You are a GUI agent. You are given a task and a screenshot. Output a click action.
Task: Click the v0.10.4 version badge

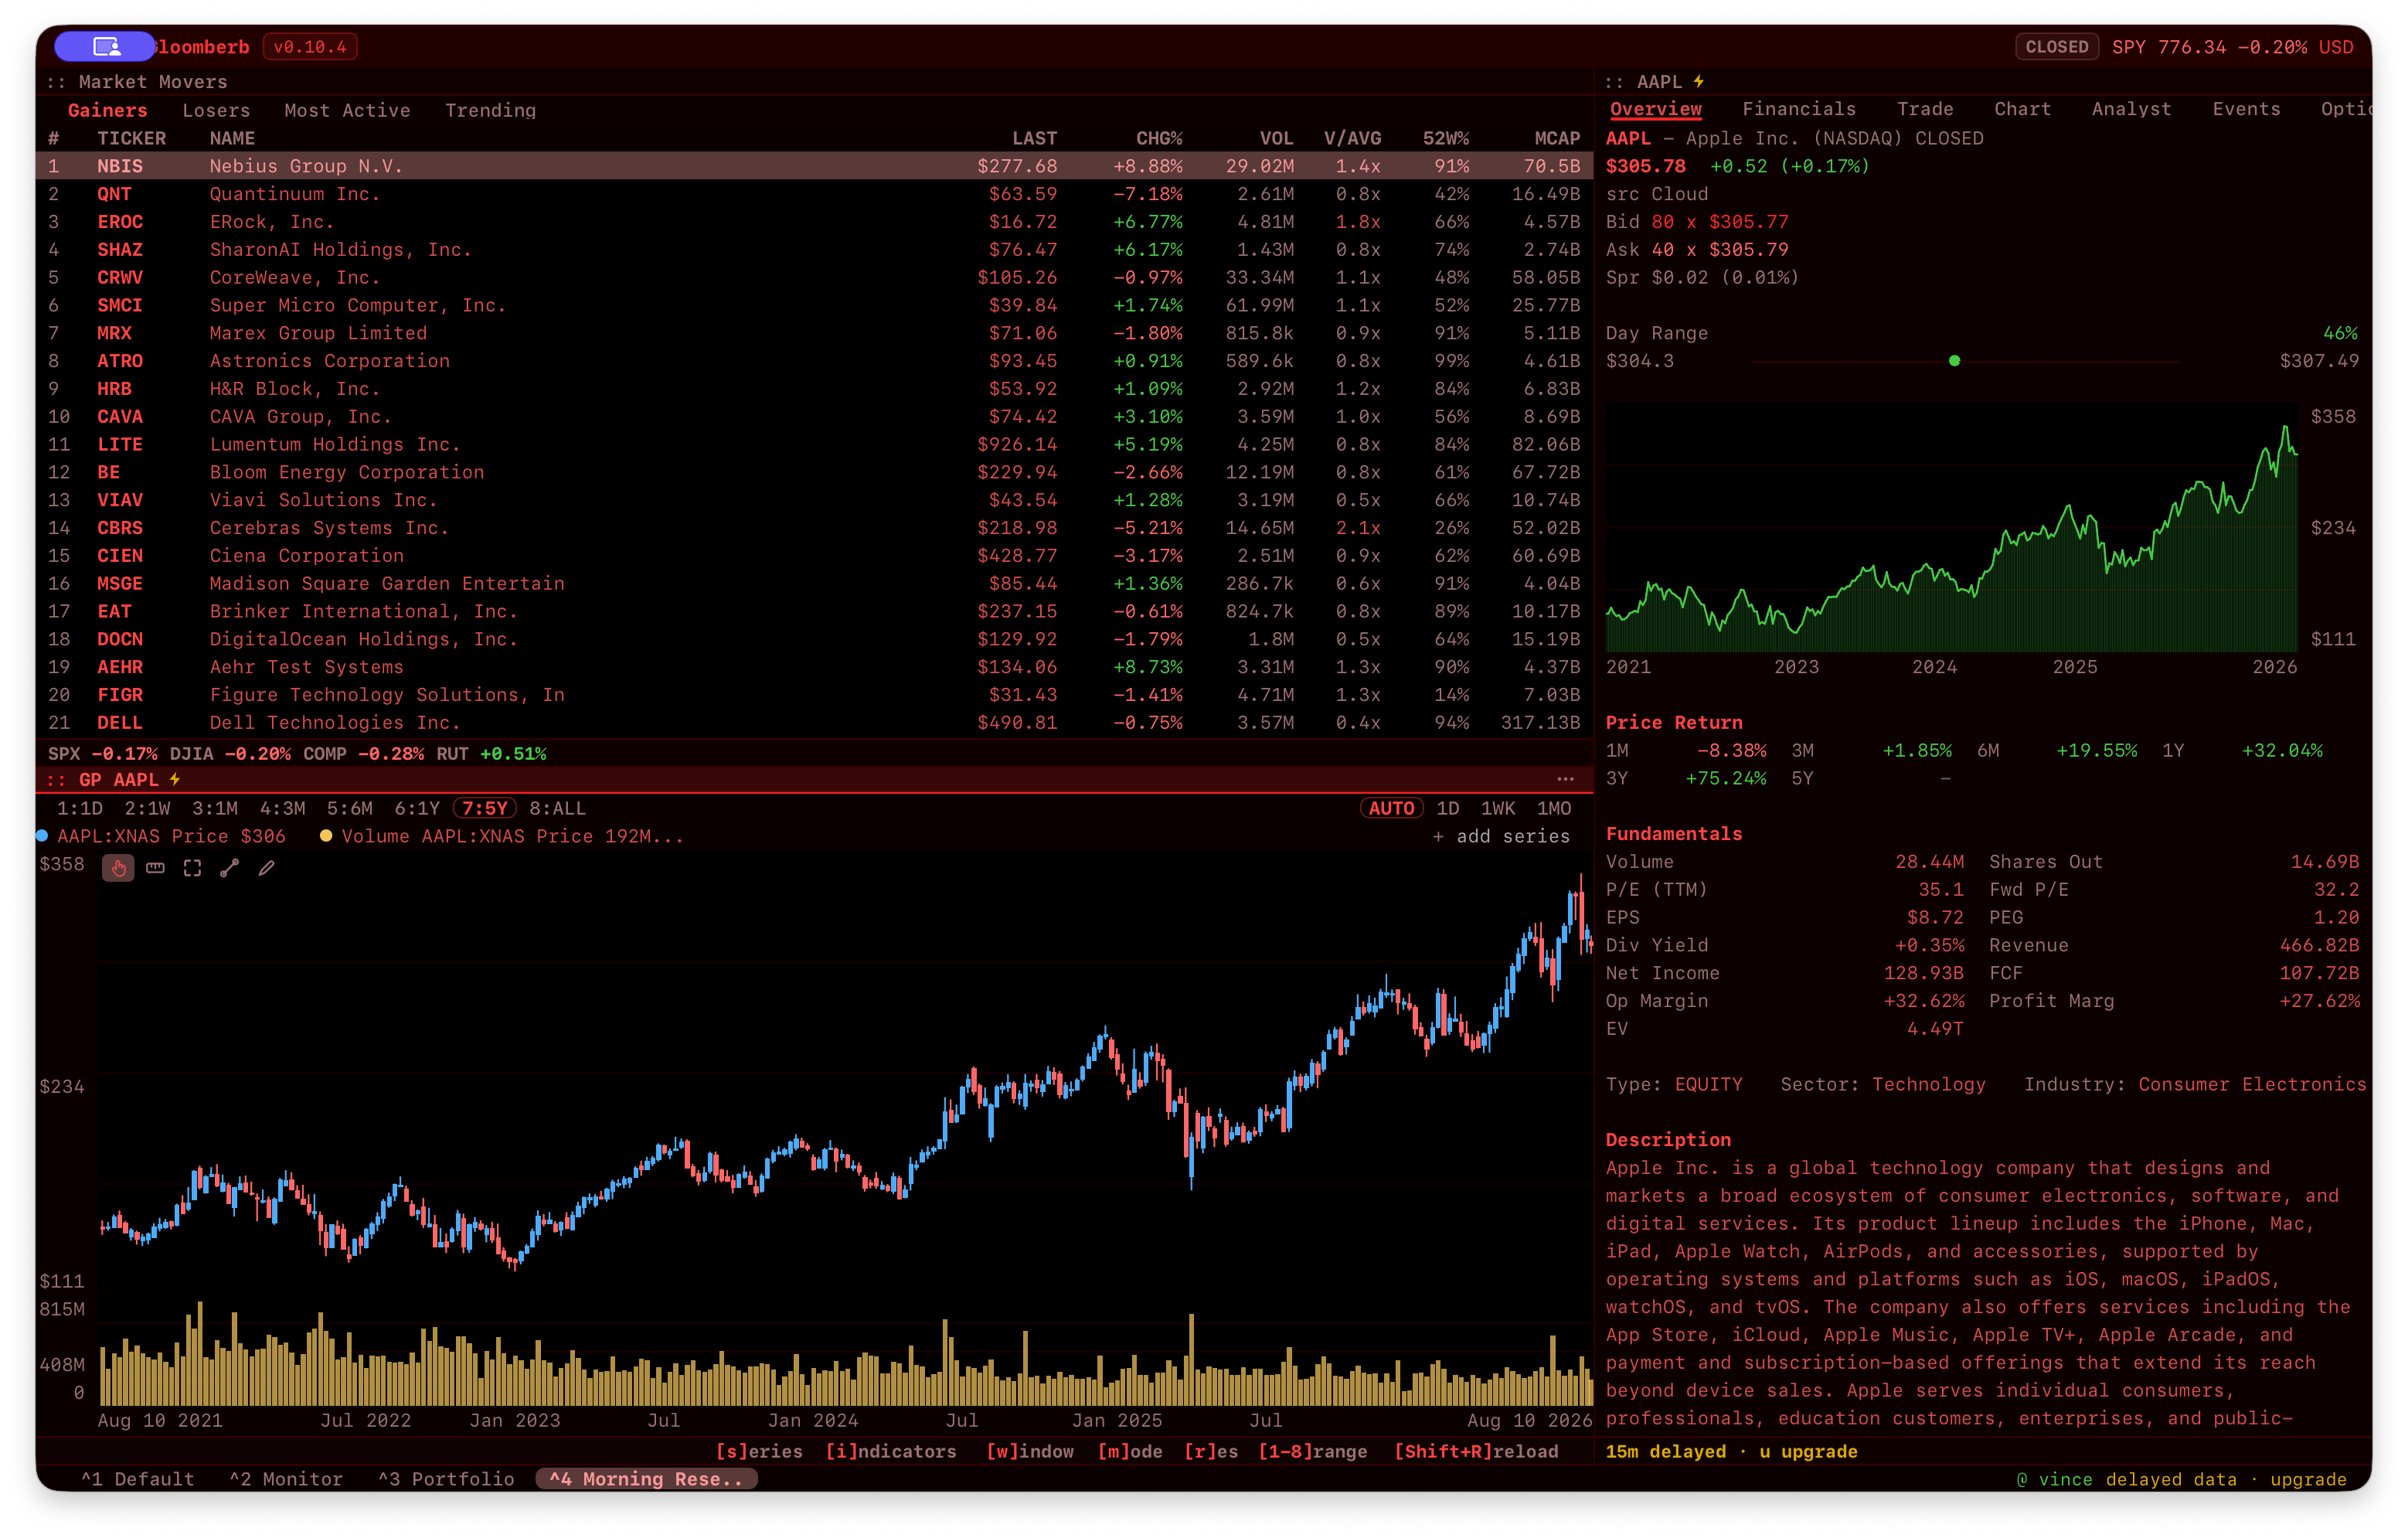click(310, 47)
